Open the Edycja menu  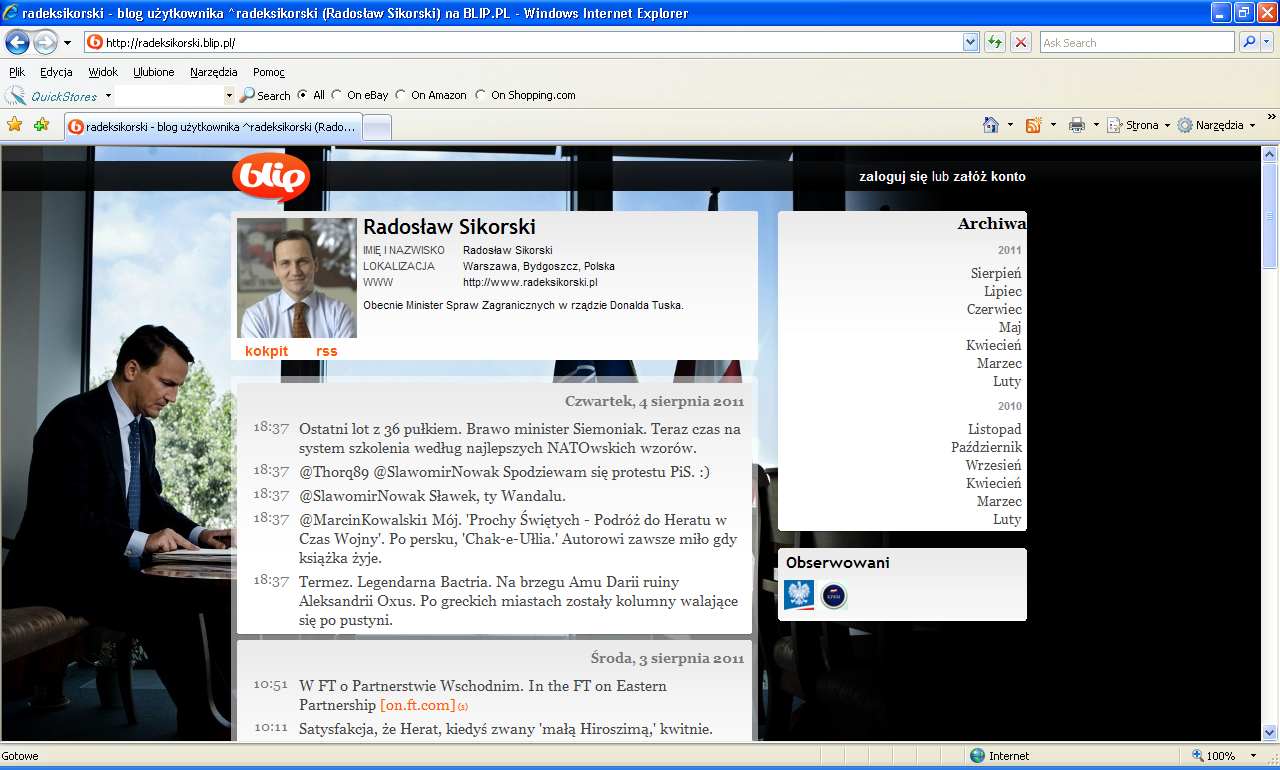(56, 72)
